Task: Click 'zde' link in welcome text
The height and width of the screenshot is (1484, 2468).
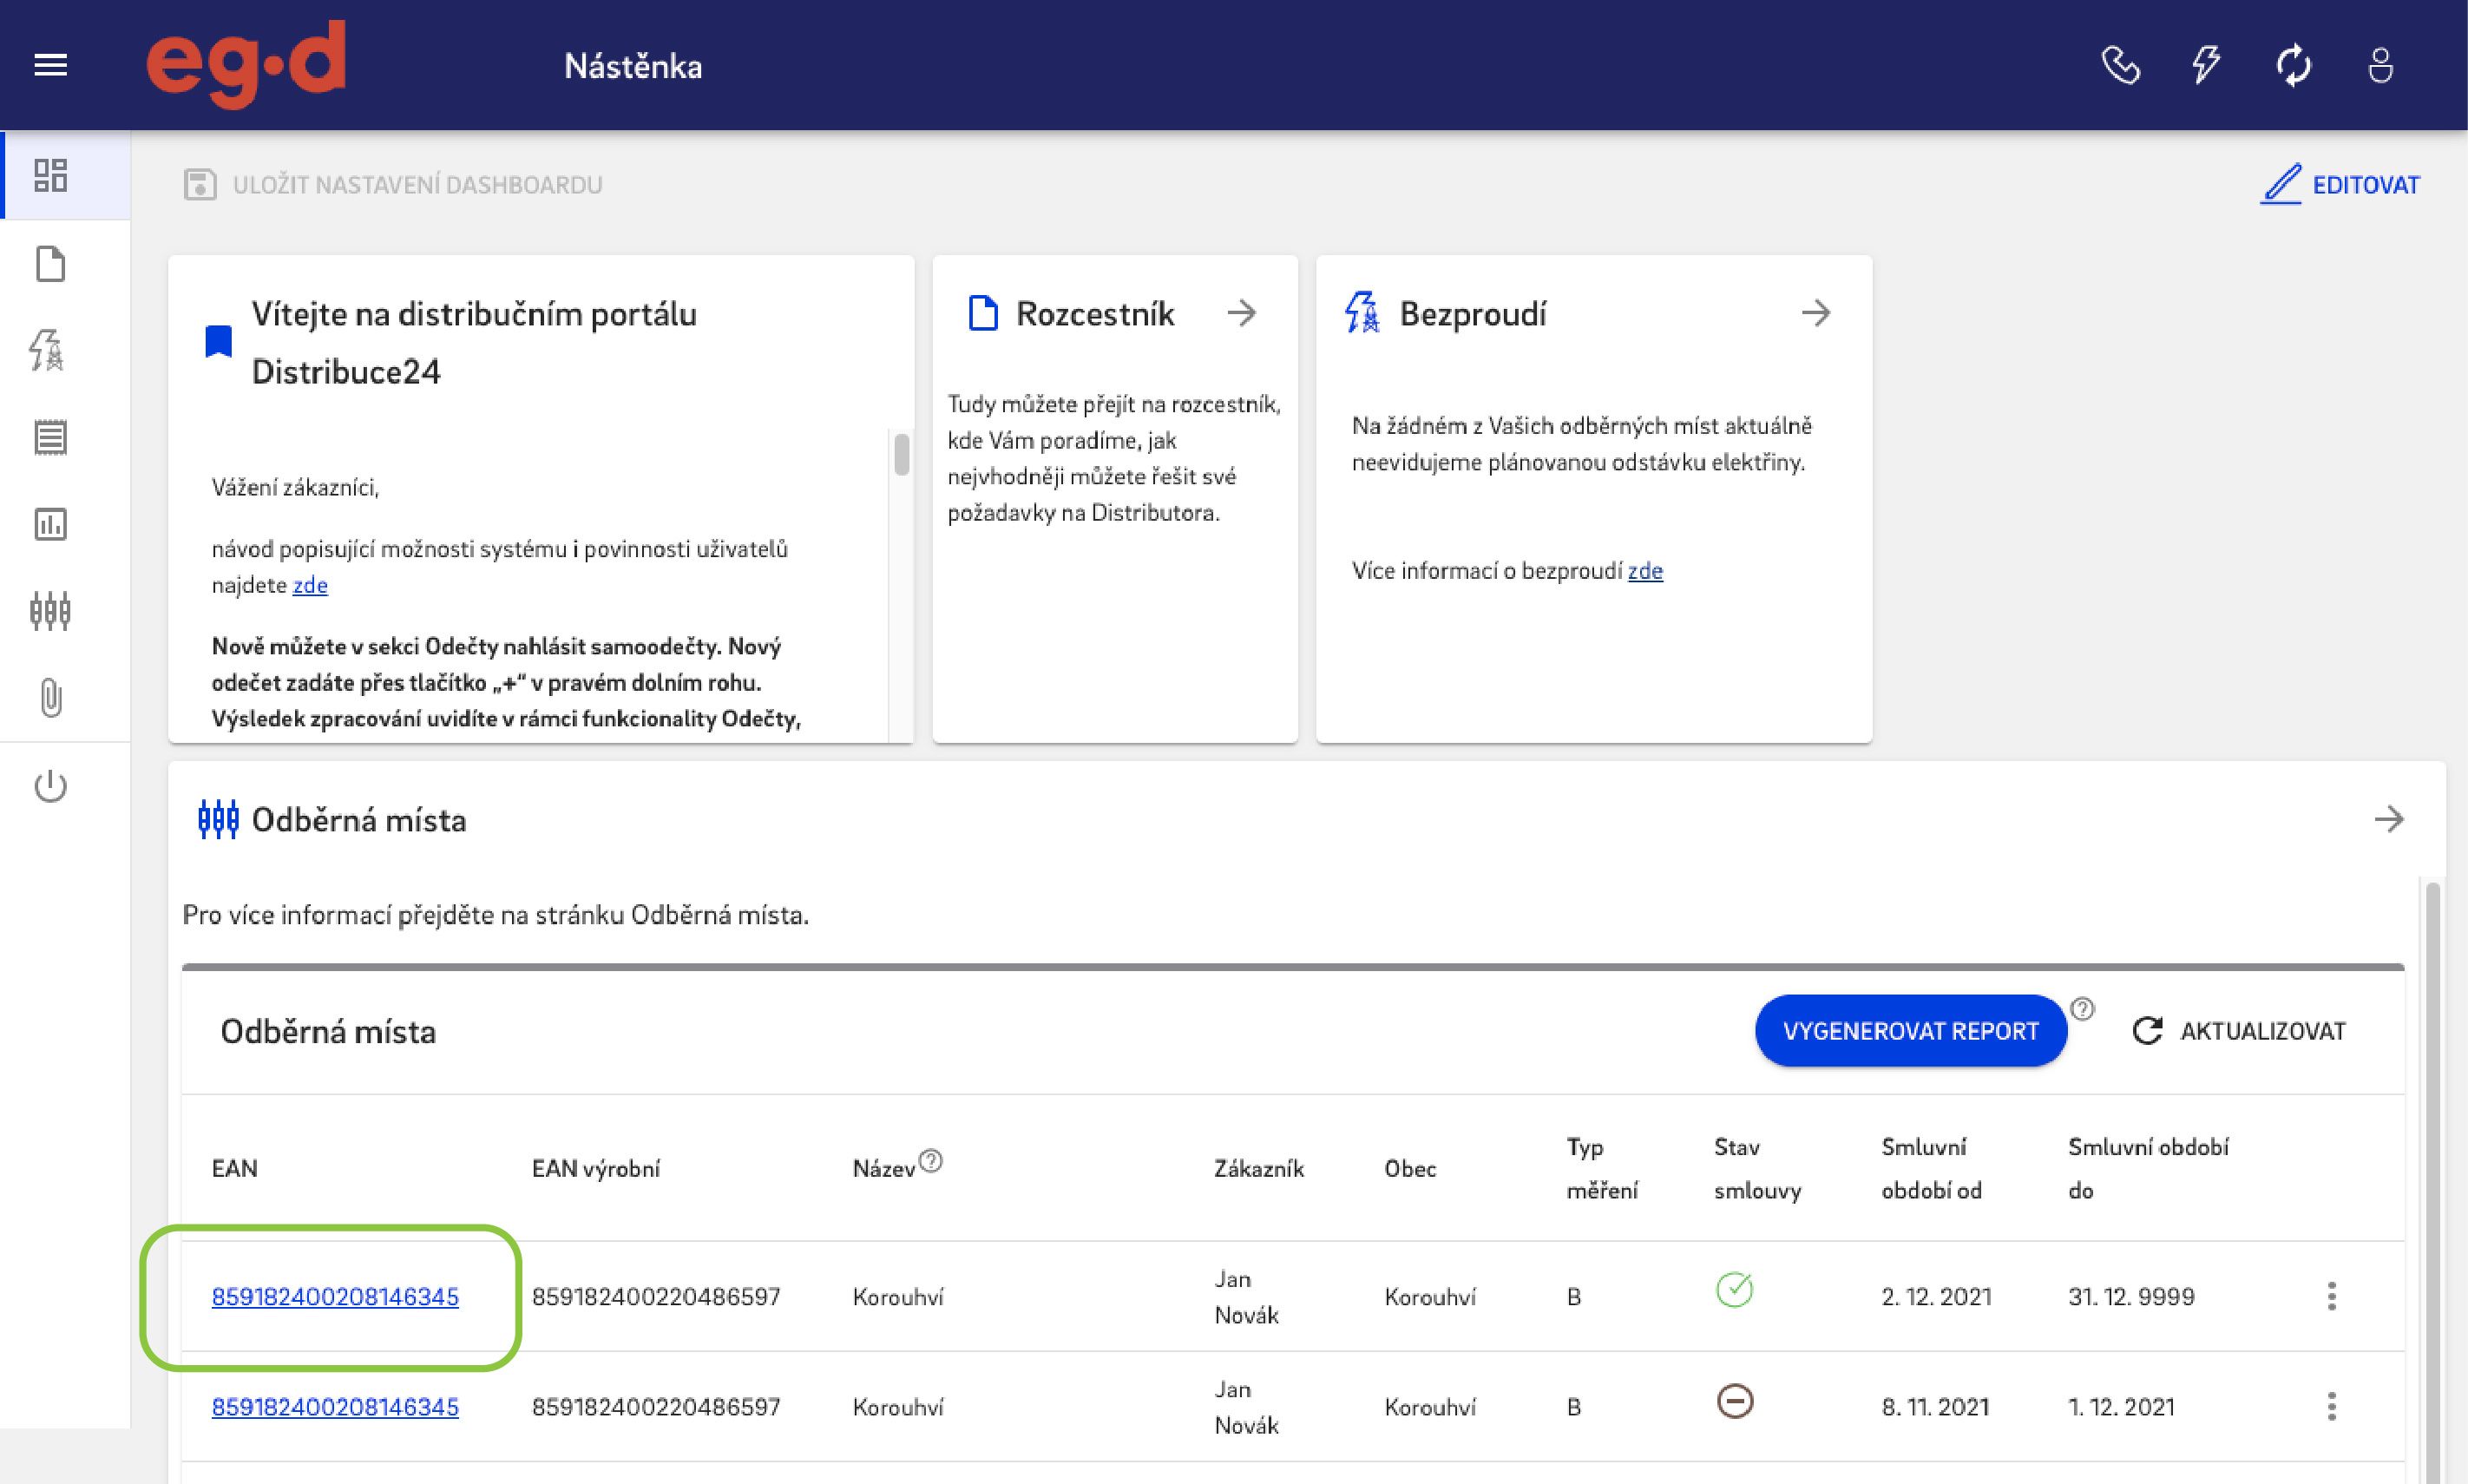Action: coord(310,585)
